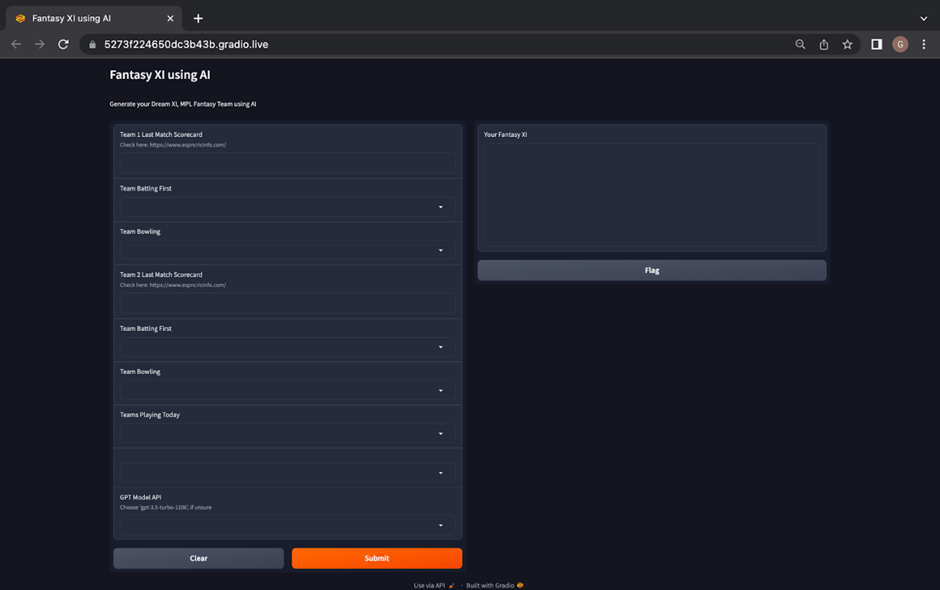The width and height of the screenshot is (940, 590).
Task: Open Team 2's Team Batting First dropdown
Action: (x=287, y=347)
